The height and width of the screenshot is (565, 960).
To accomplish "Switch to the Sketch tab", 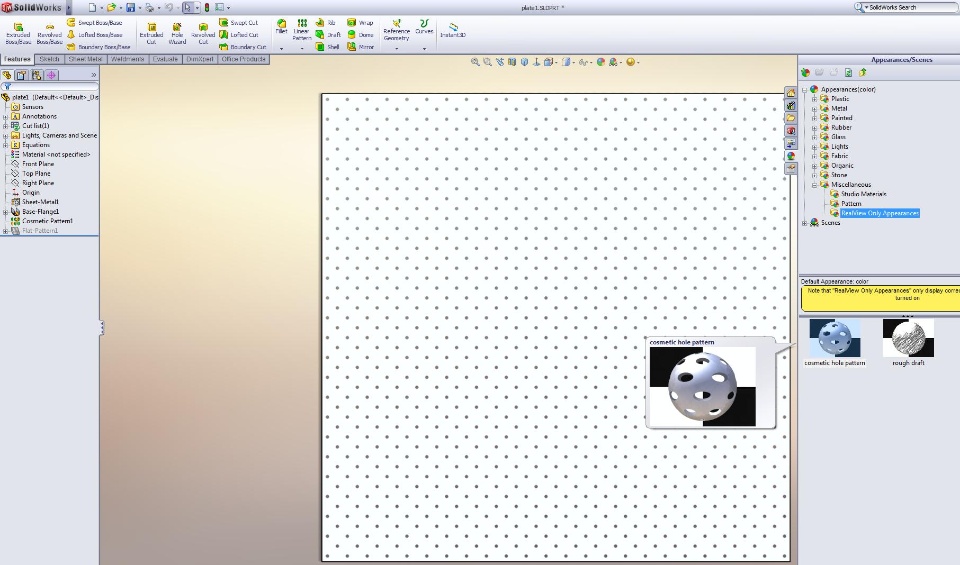I will pyautogui.click(x=50, y=59).
